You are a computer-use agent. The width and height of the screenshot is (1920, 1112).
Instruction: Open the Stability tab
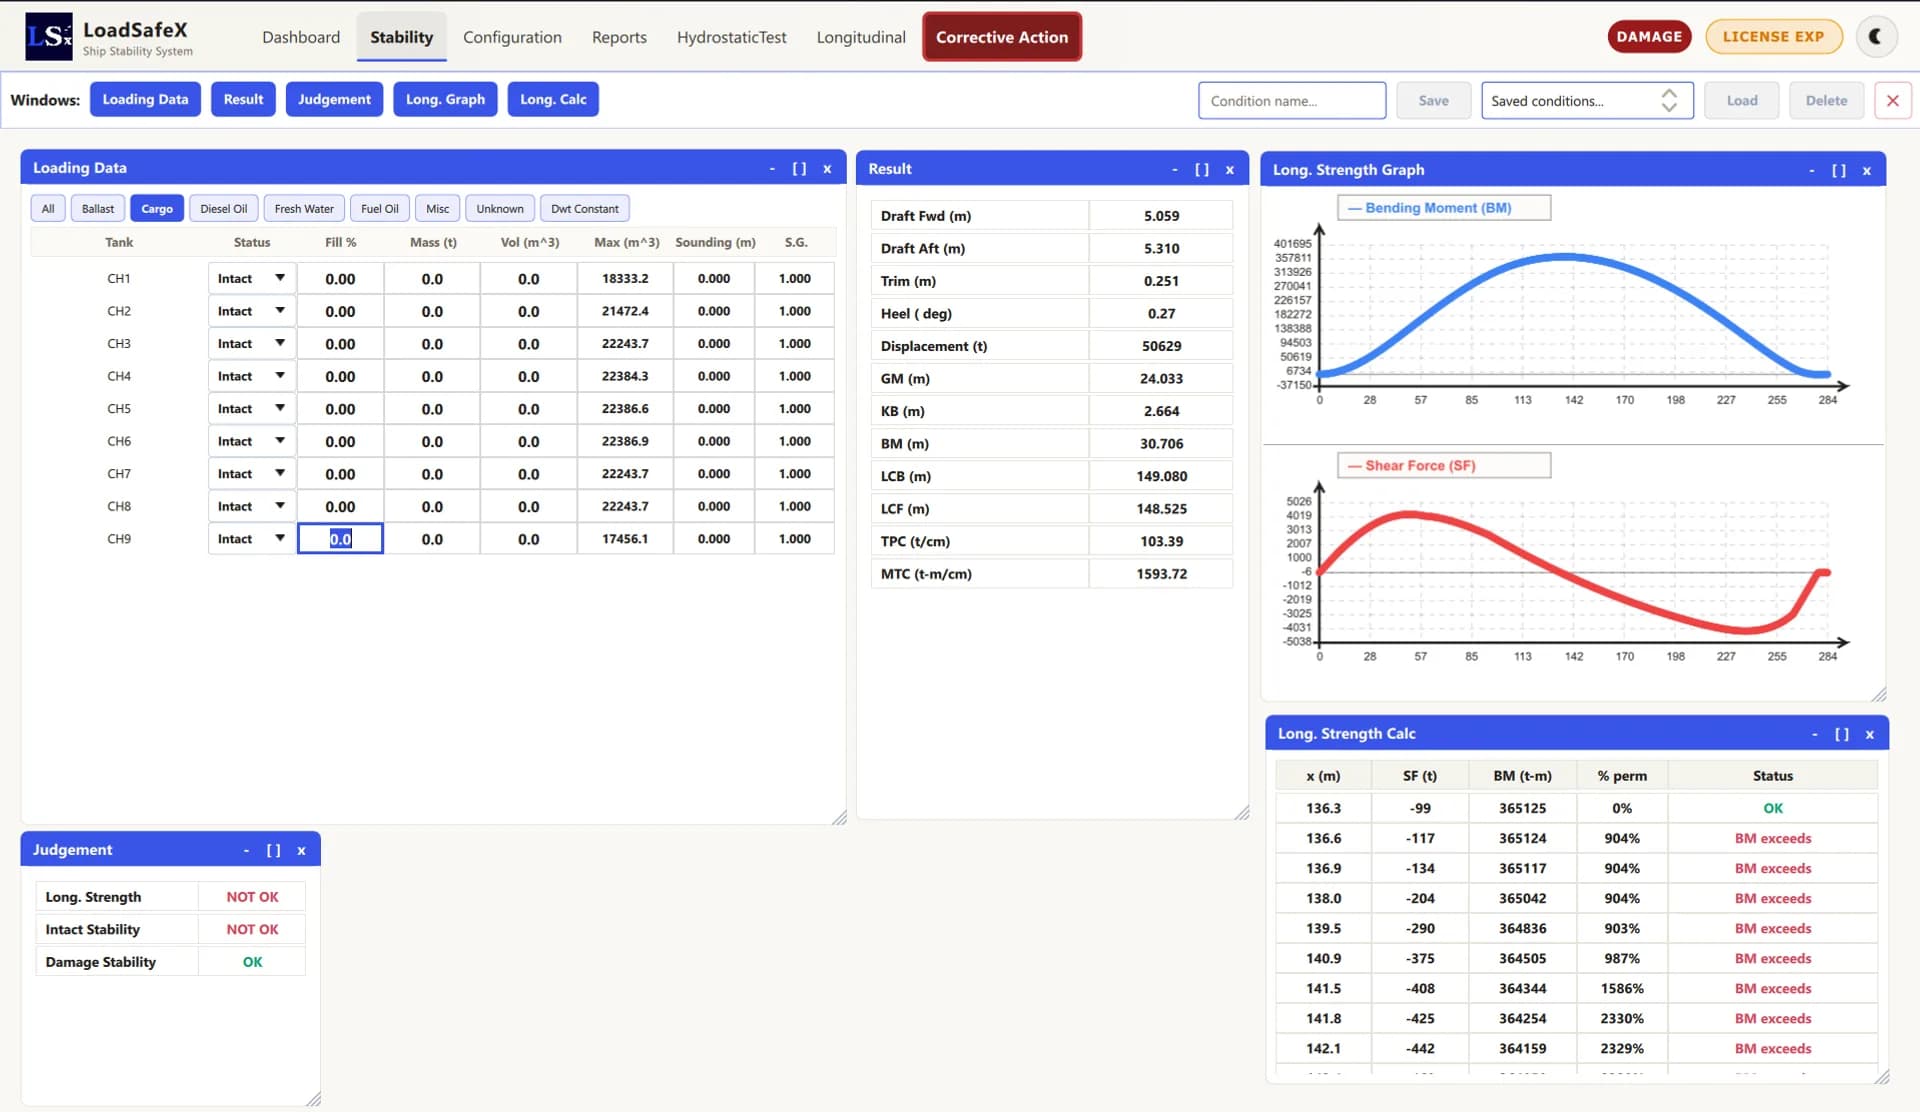click(402, 37)
